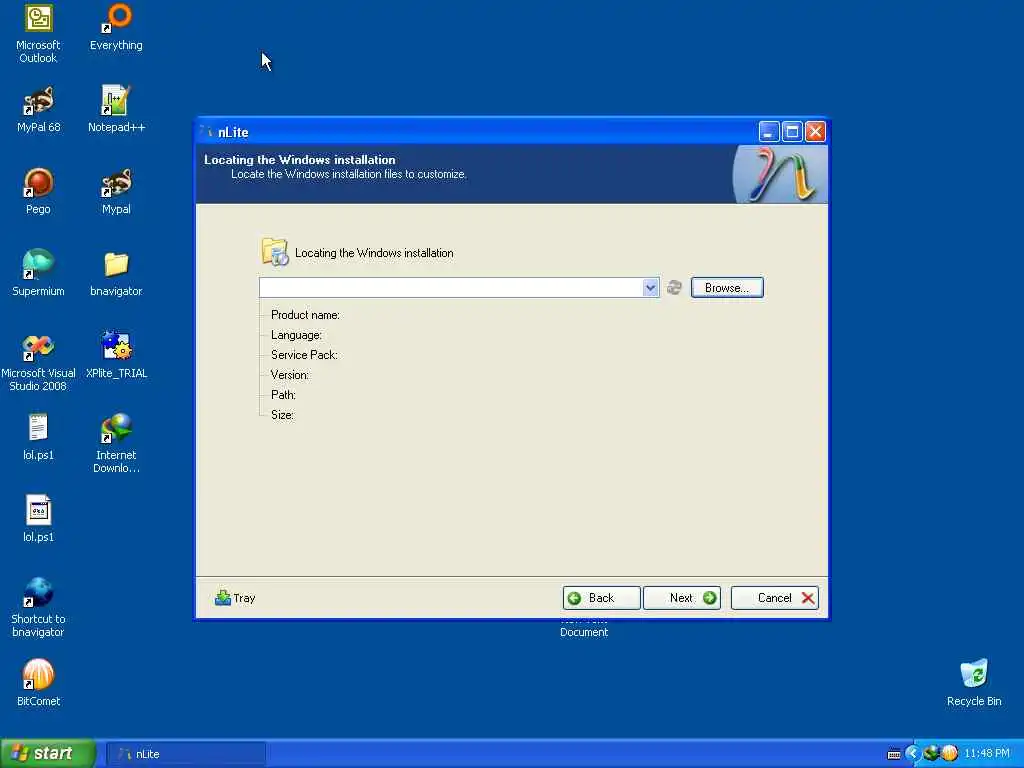
Task: Maximize the nLite window
Action: tap(792, 132)
